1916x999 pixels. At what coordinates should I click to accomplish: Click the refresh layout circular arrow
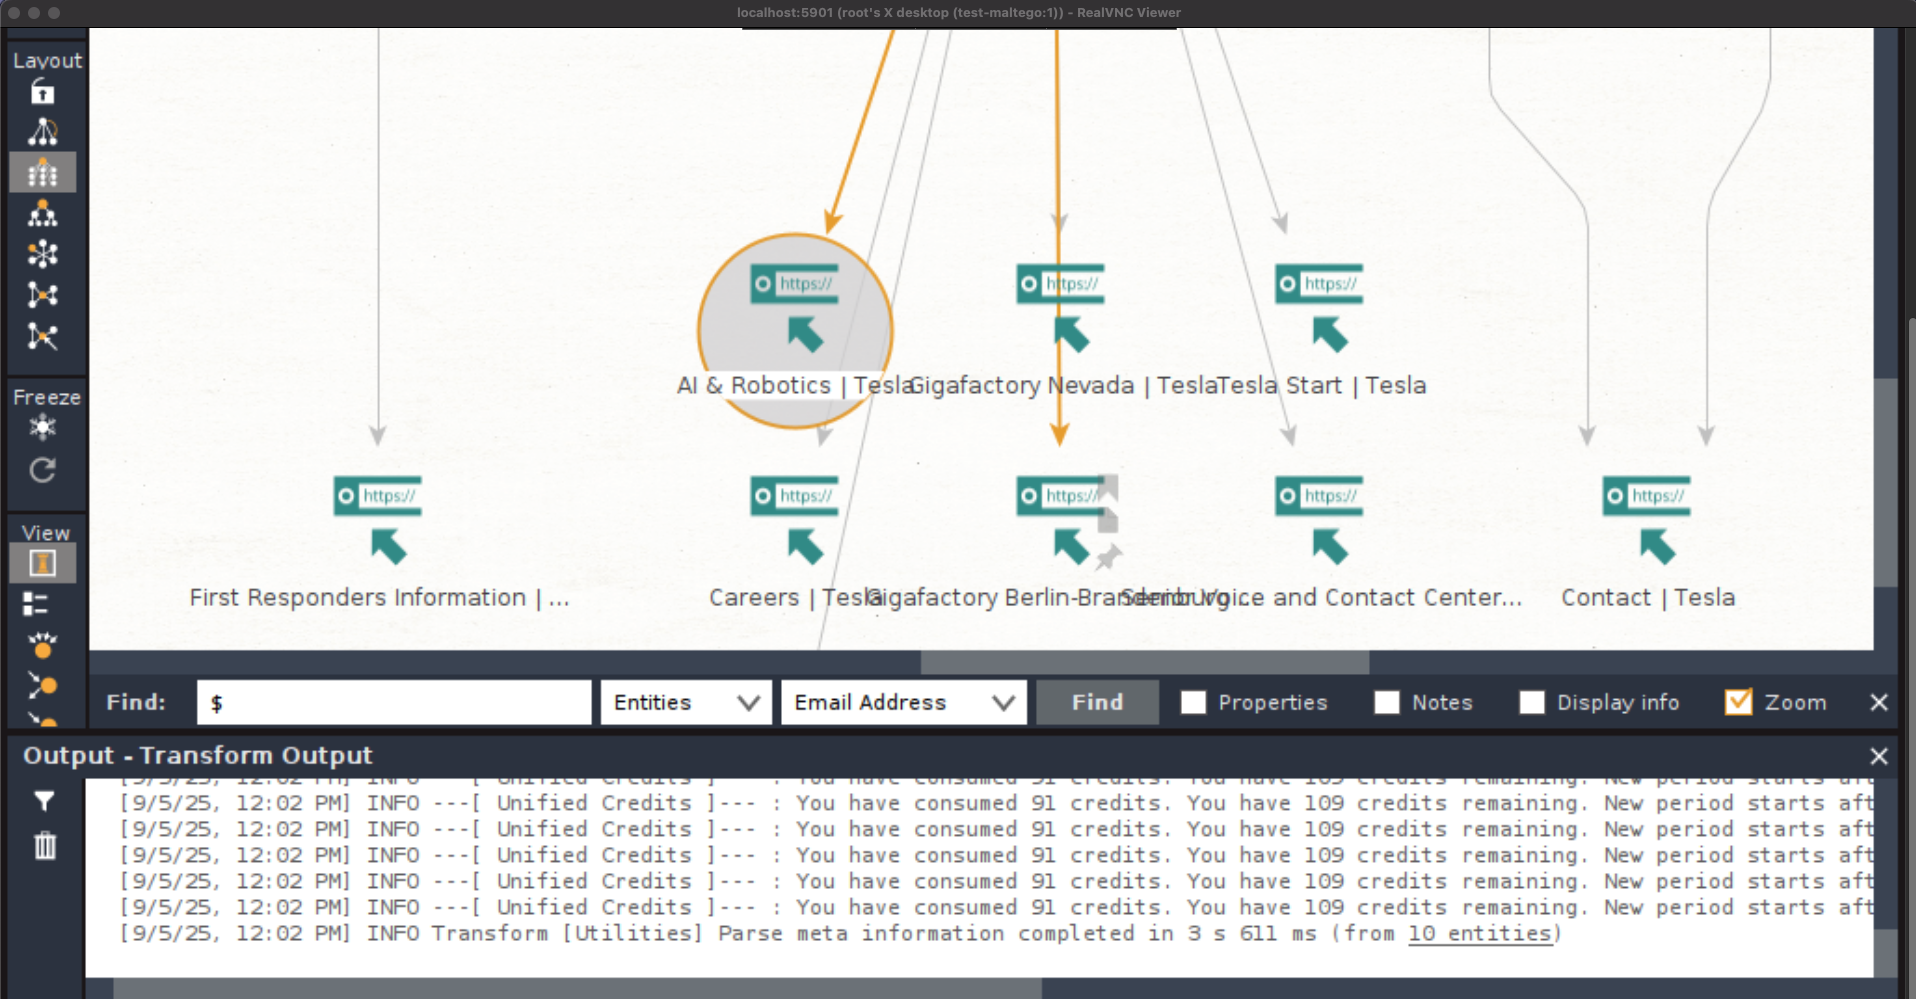tap(42, 469)
